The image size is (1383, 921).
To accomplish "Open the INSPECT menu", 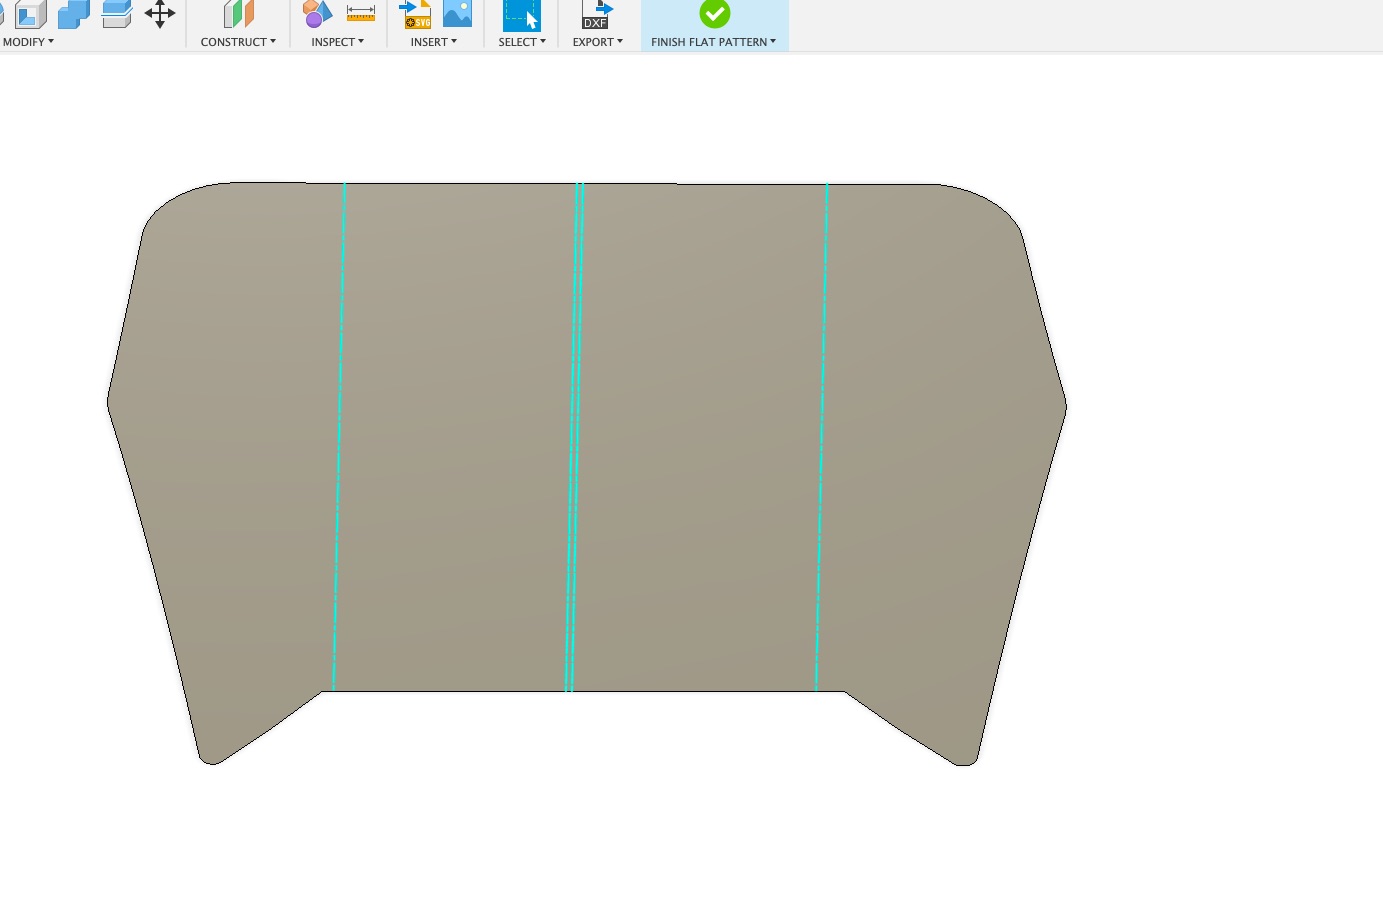I will [337, 42].
